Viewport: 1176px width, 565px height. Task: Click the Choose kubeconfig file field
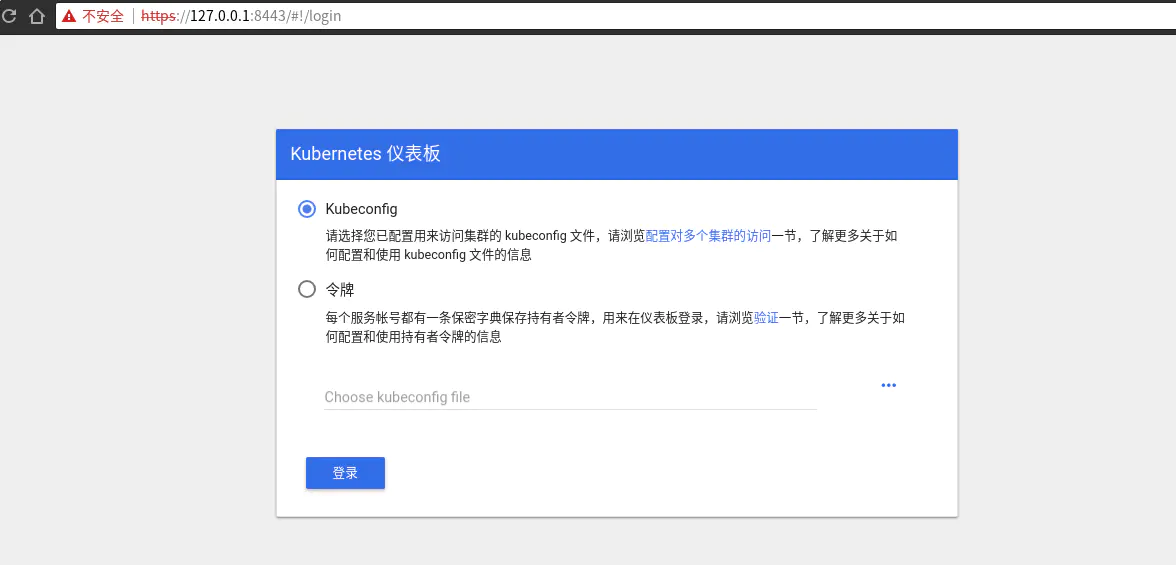point(570,397)
